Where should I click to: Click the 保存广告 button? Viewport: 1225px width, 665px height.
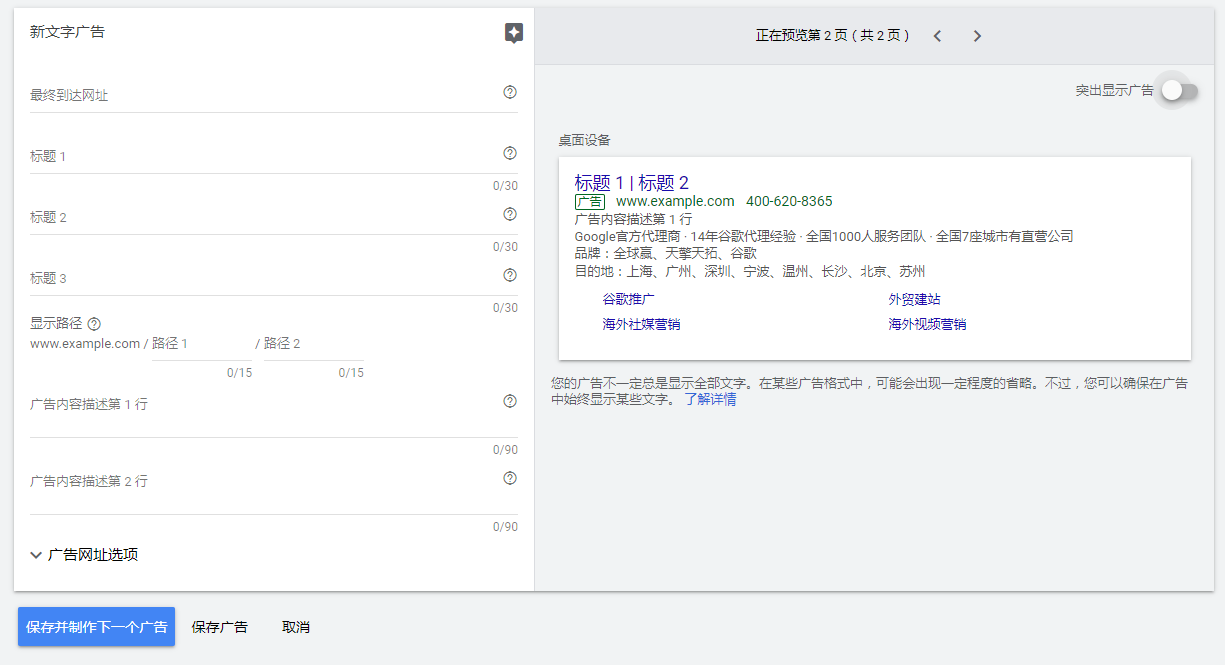click(x=220, y=627)
